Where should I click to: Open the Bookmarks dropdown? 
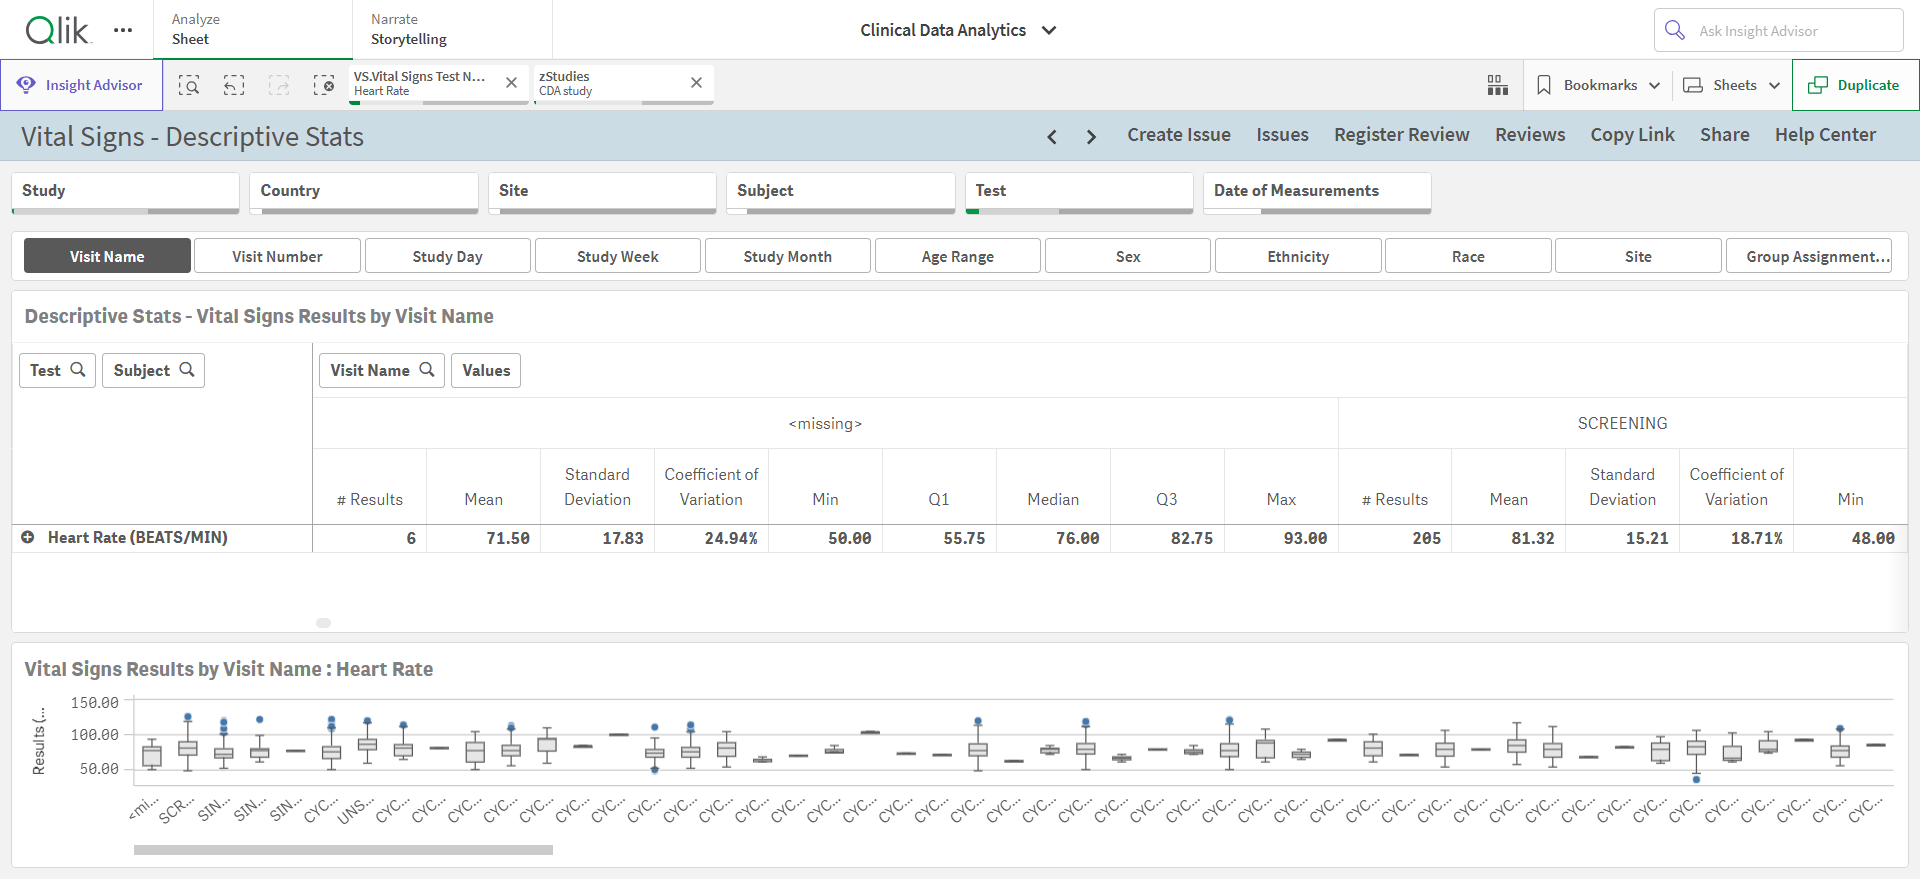click(1598, 85)
